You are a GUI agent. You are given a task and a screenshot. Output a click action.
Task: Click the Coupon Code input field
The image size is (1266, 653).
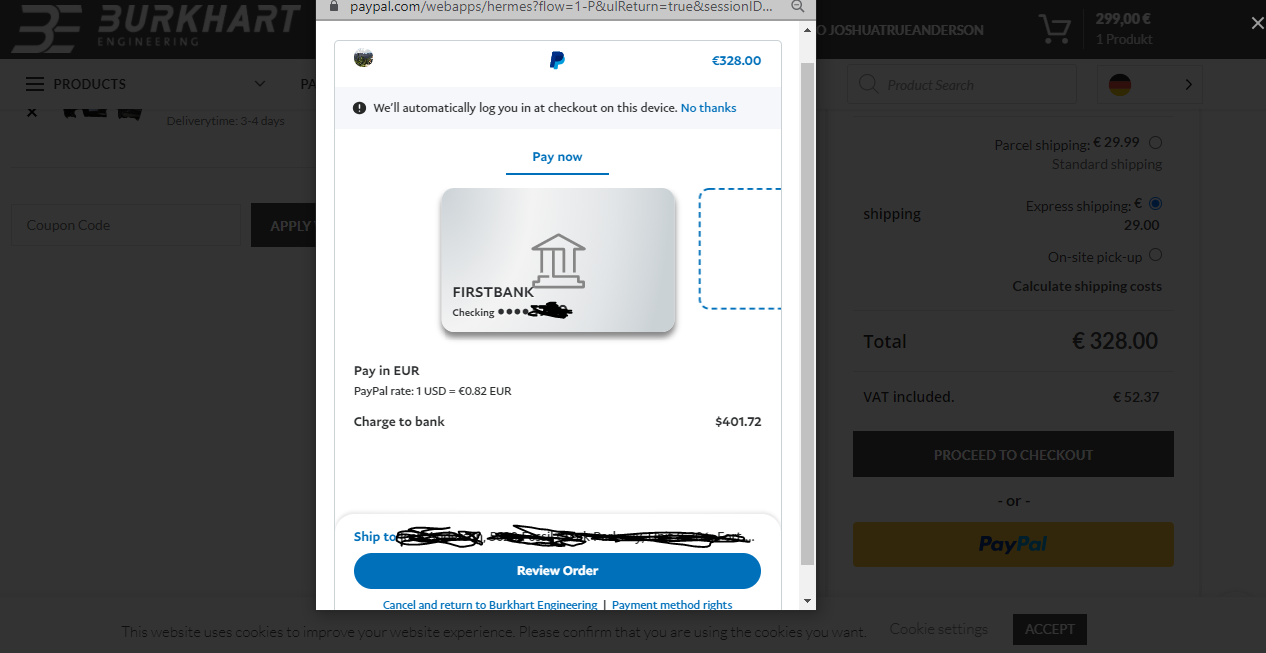[x=126, y=225]
